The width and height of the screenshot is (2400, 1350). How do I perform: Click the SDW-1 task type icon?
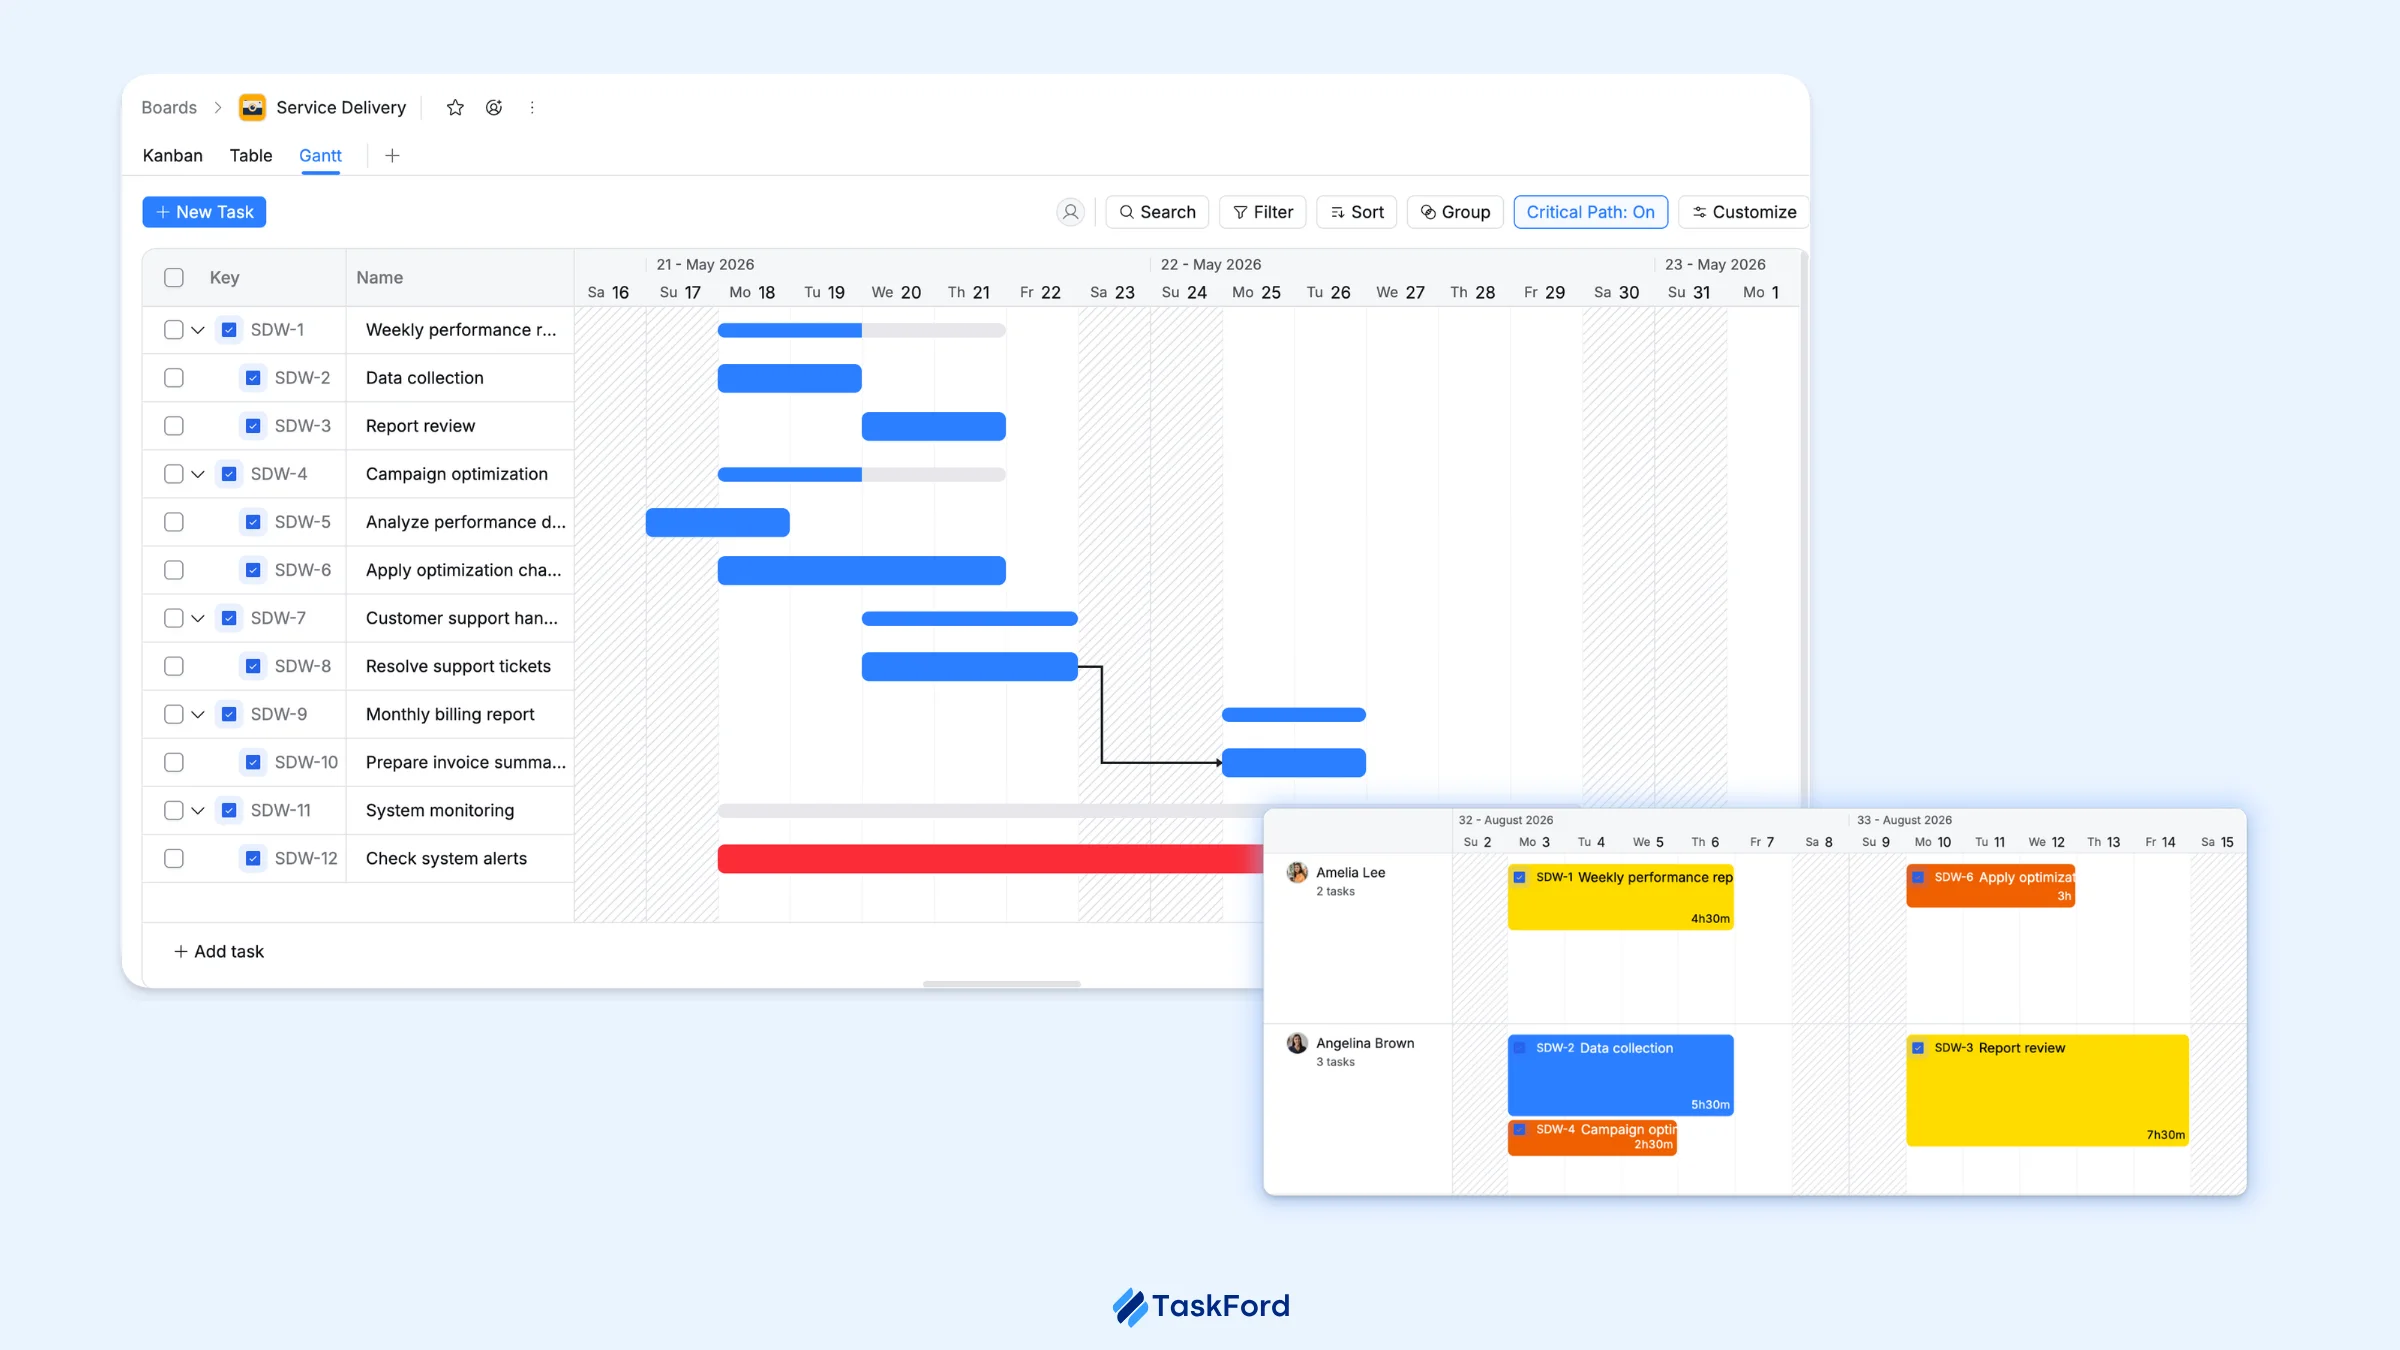coord(229,330)
